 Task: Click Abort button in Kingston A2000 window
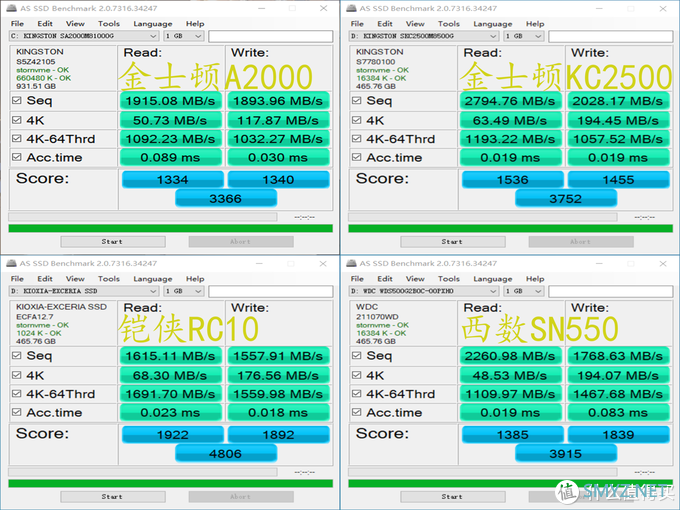[x=241, y=242]
